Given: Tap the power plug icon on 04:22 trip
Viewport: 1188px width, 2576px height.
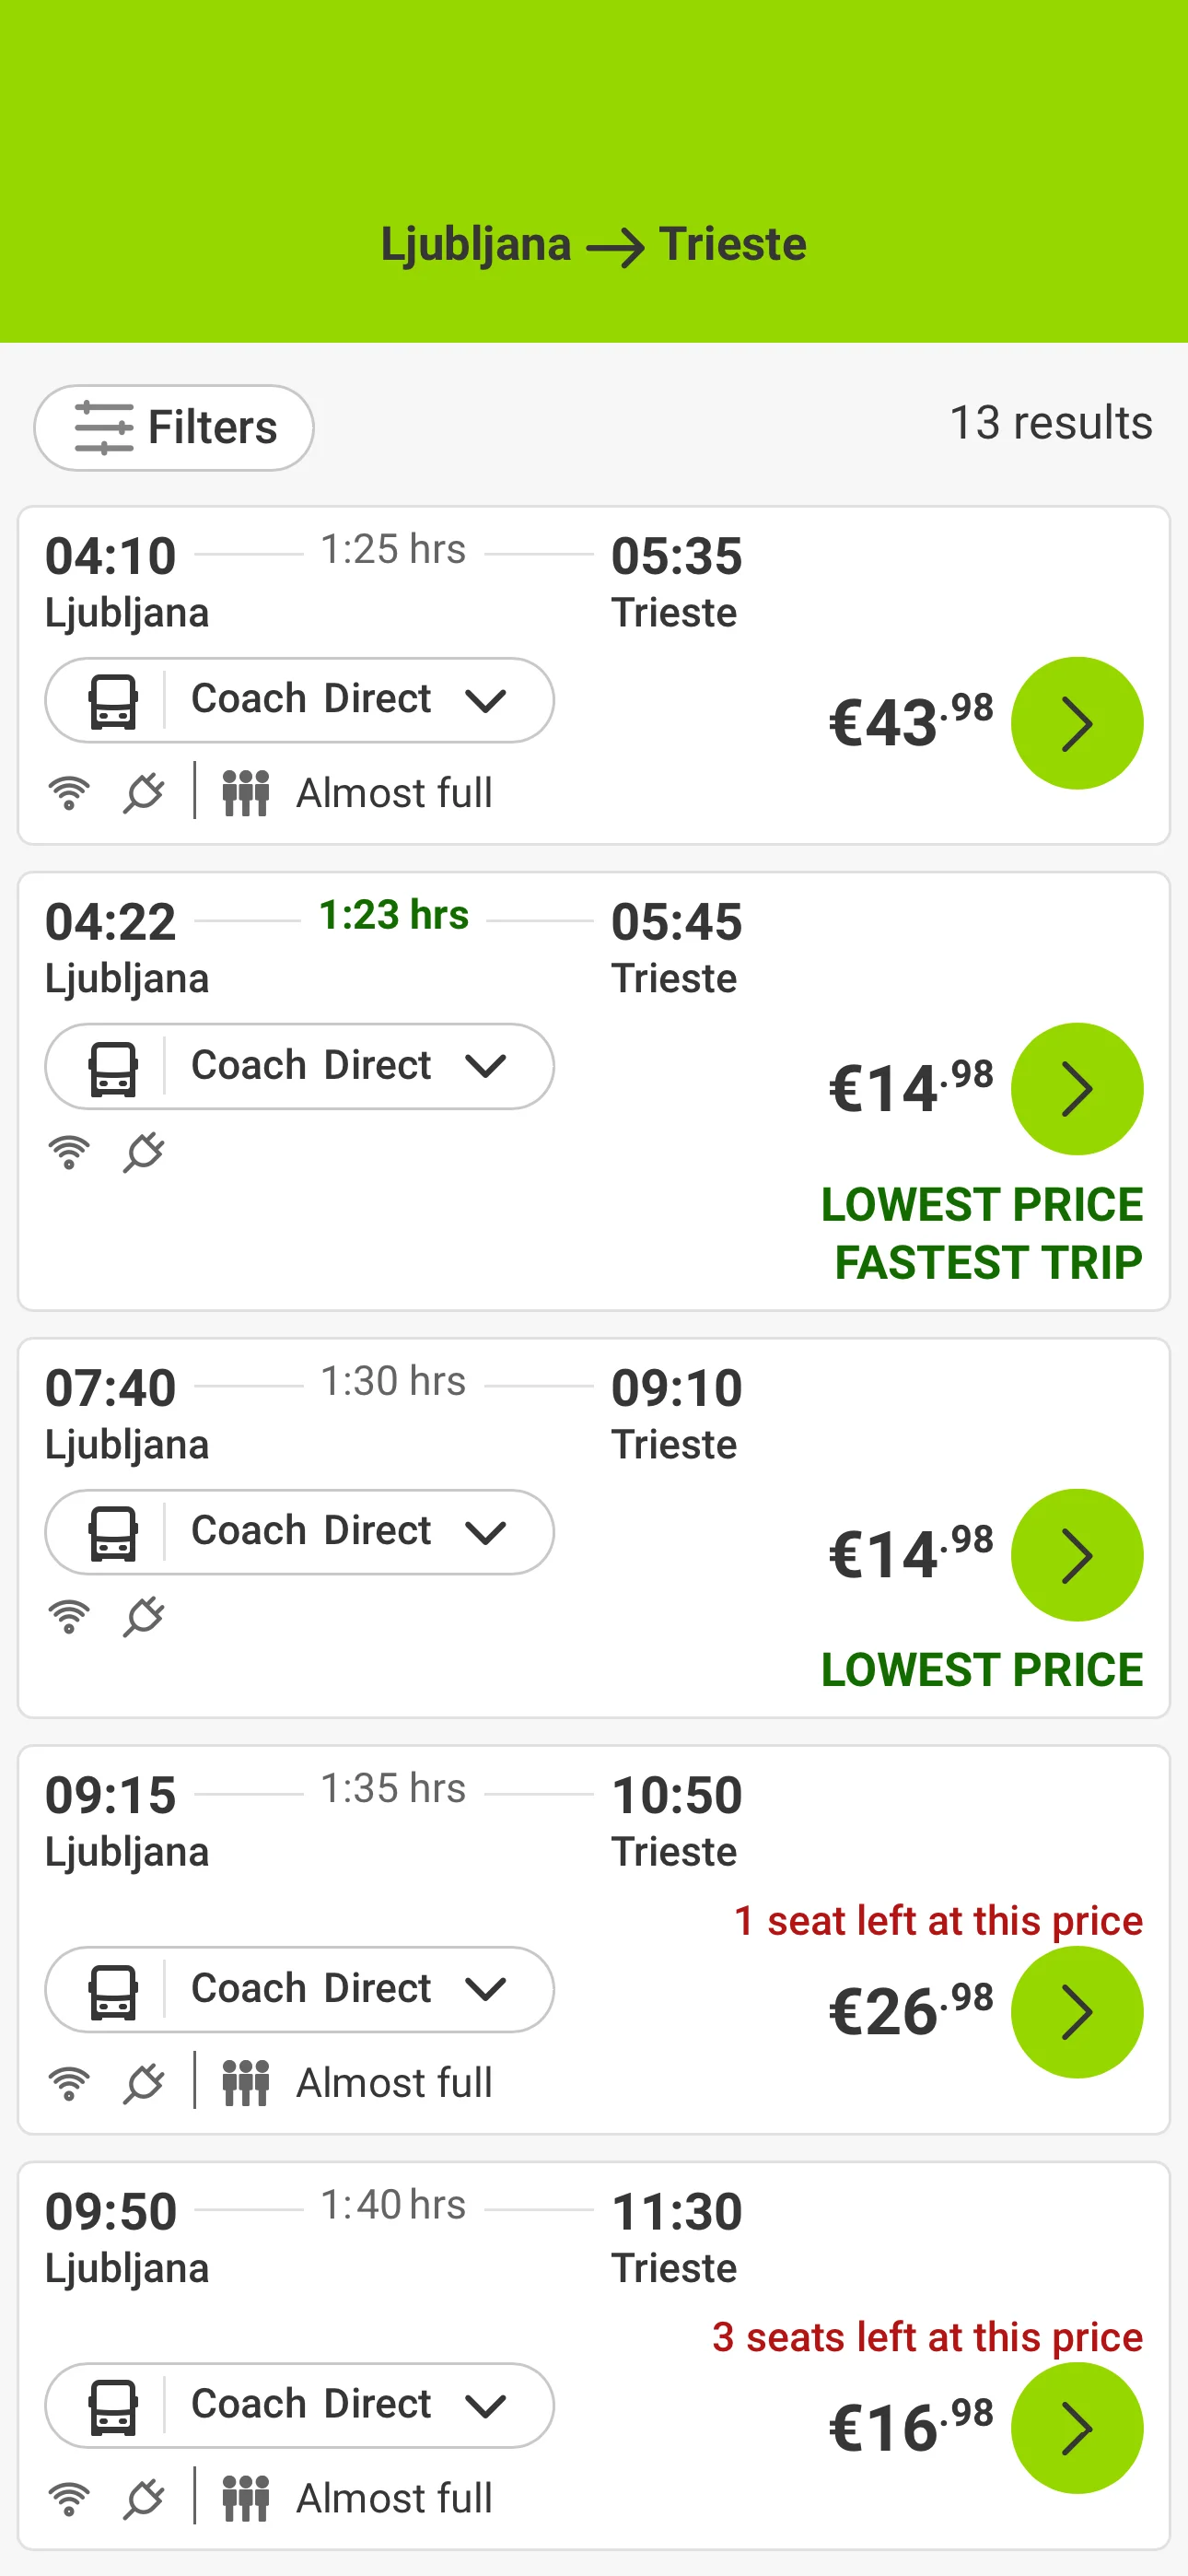Looking at the screenshot, I should [144, 1152].
